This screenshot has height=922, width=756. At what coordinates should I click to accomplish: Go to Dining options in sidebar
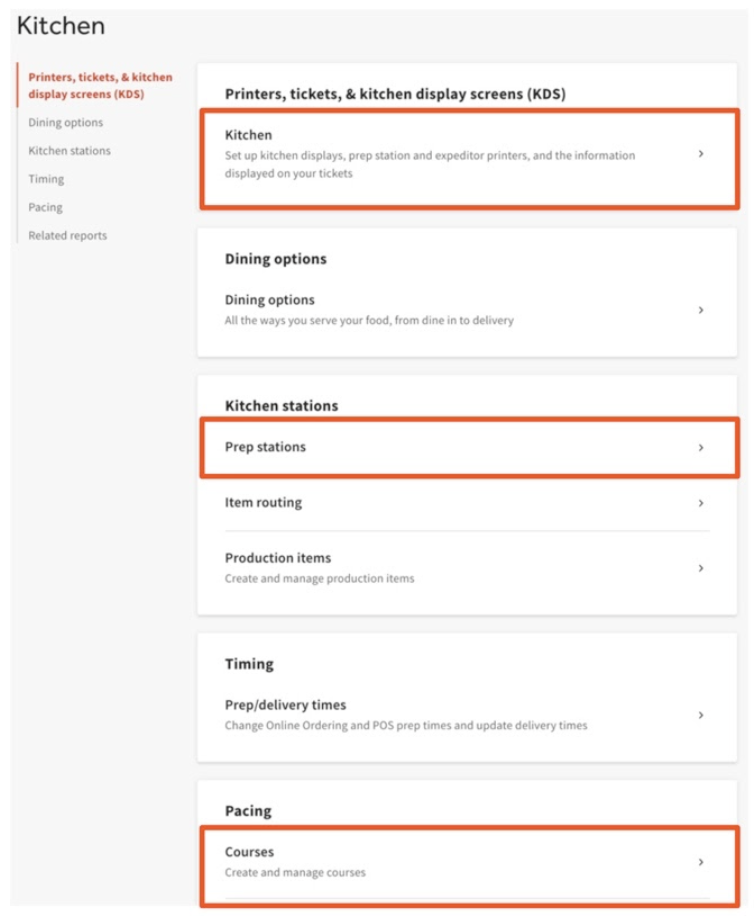click(x=66, y=123)
